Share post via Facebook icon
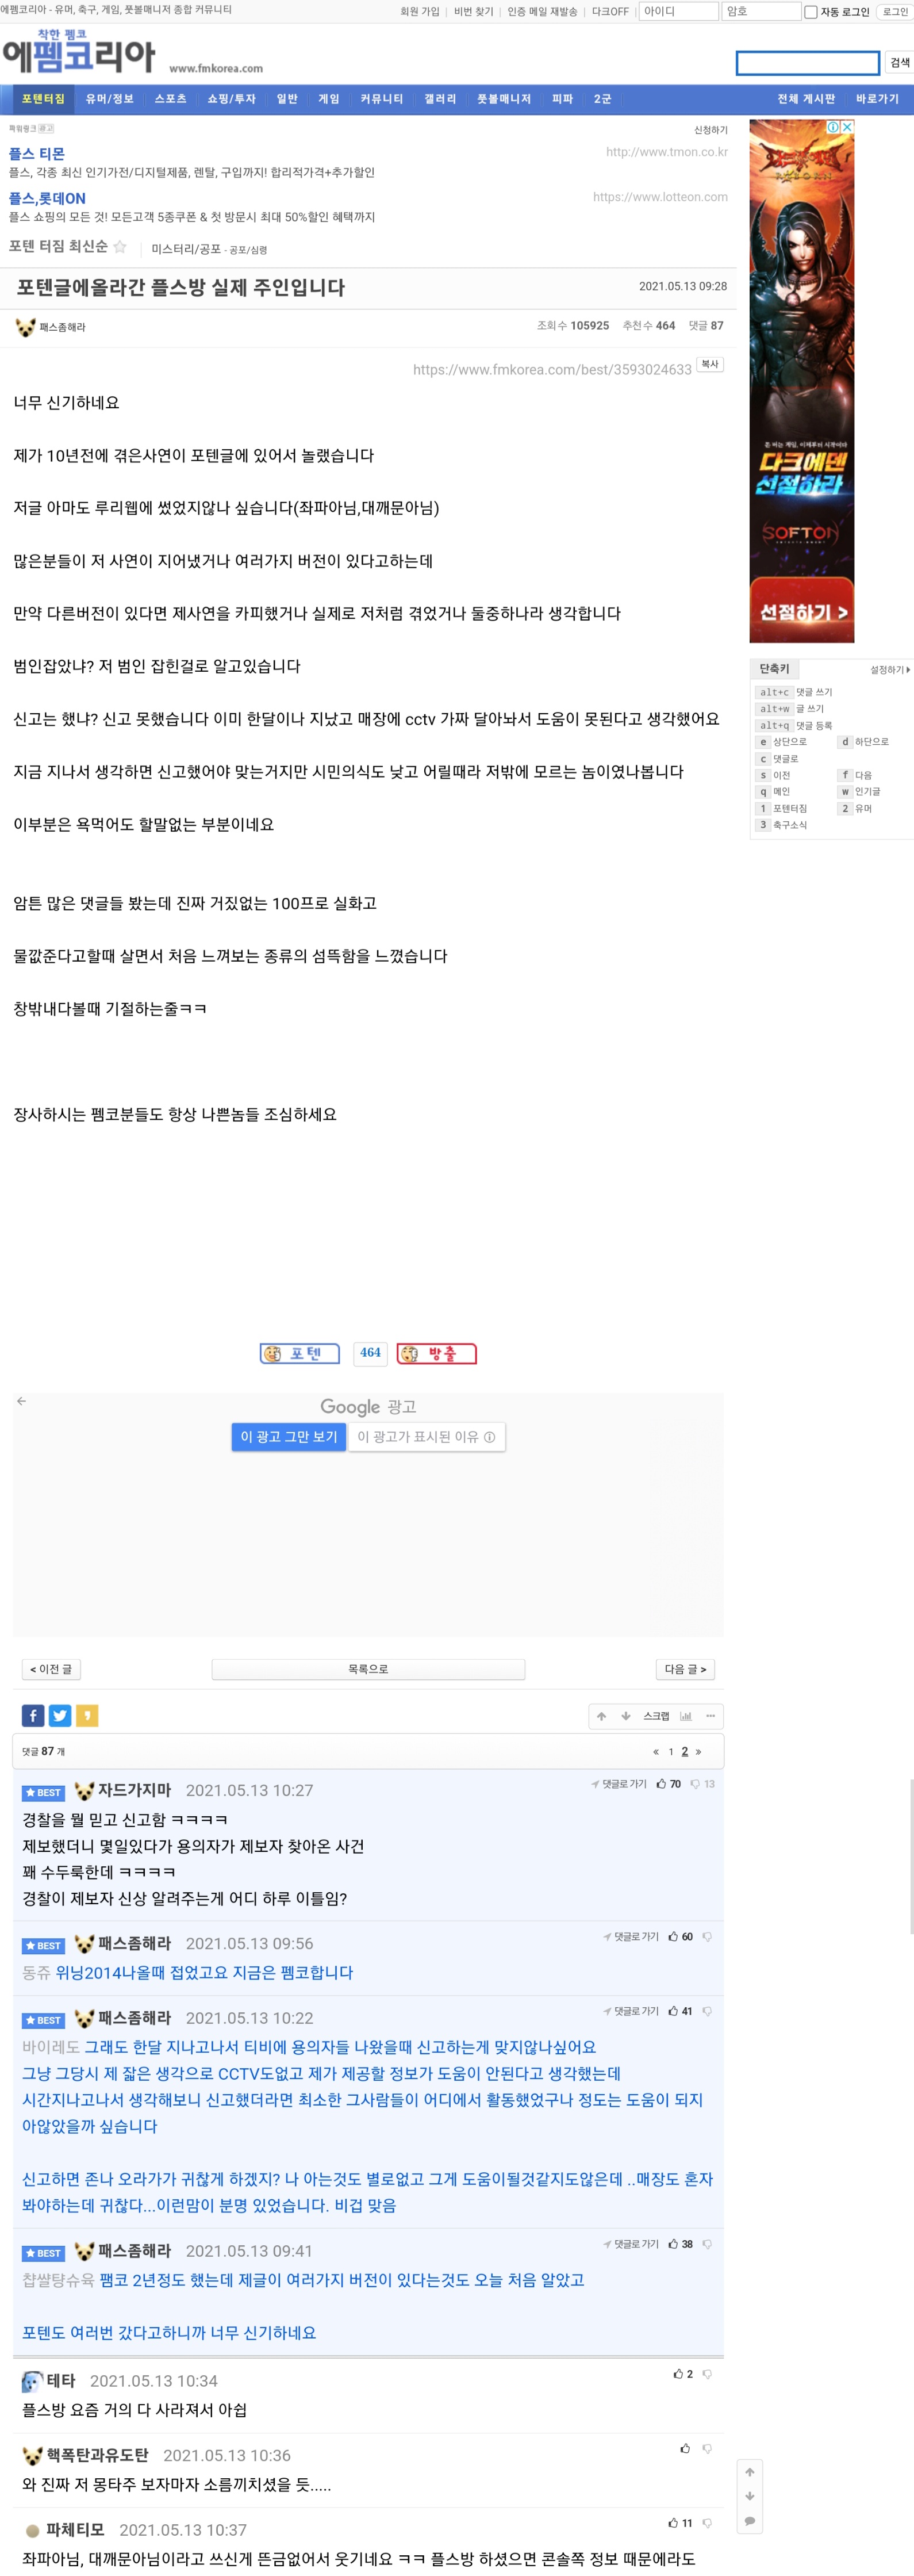This screenshot has height=2576, width=914. point(33,1716)
